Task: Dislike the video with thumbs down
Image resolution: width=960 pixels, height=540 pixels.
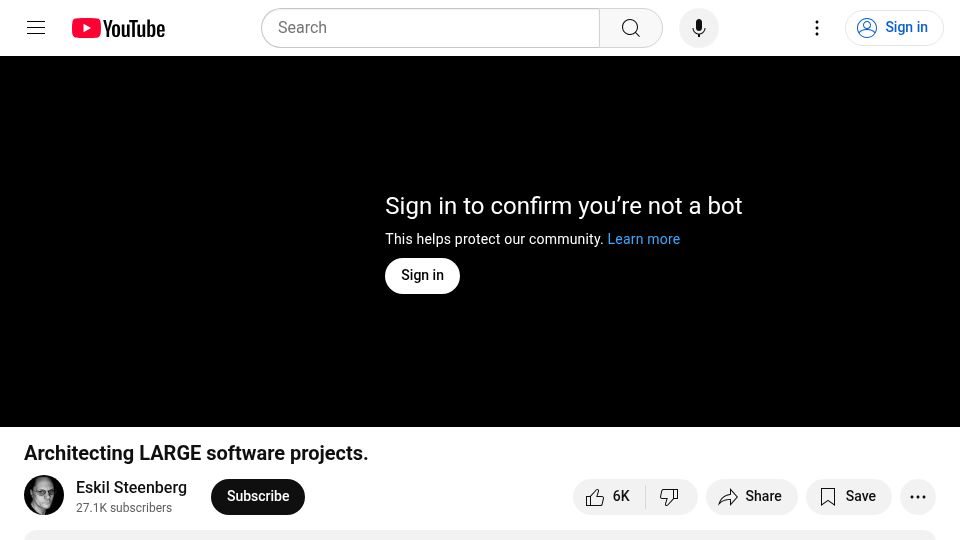Action: pos(671,497)
